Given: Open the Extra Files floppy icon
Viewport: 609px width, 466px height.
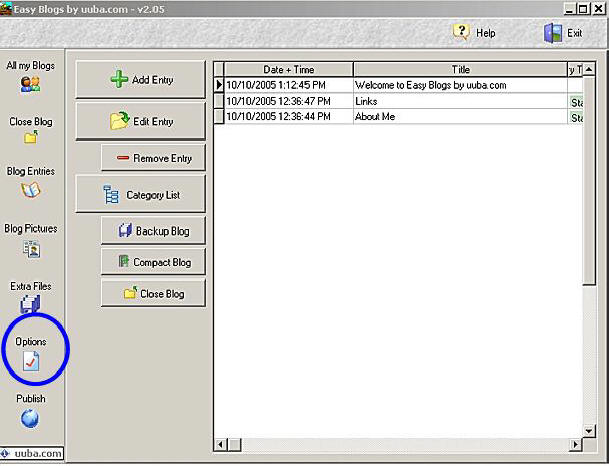Looking at the screenshot, I should (x=30, y=304).
